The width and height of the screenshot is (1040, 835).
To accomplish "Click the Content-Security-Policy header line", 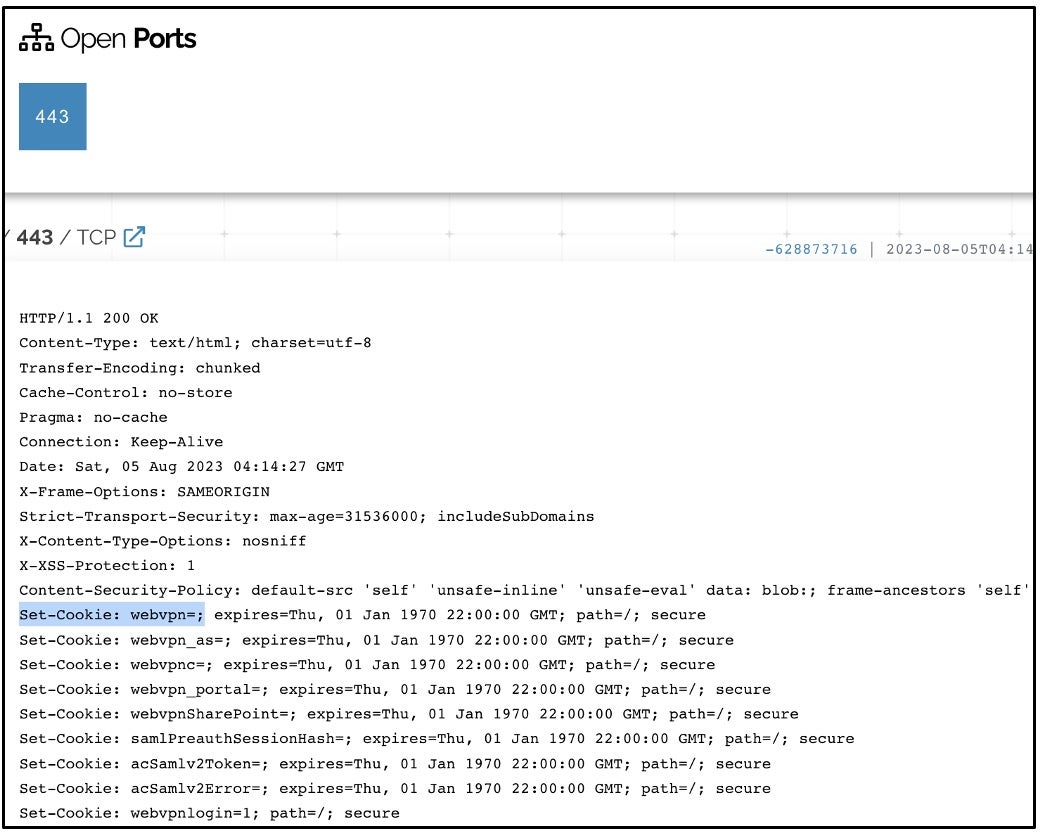I will point(520,590).
